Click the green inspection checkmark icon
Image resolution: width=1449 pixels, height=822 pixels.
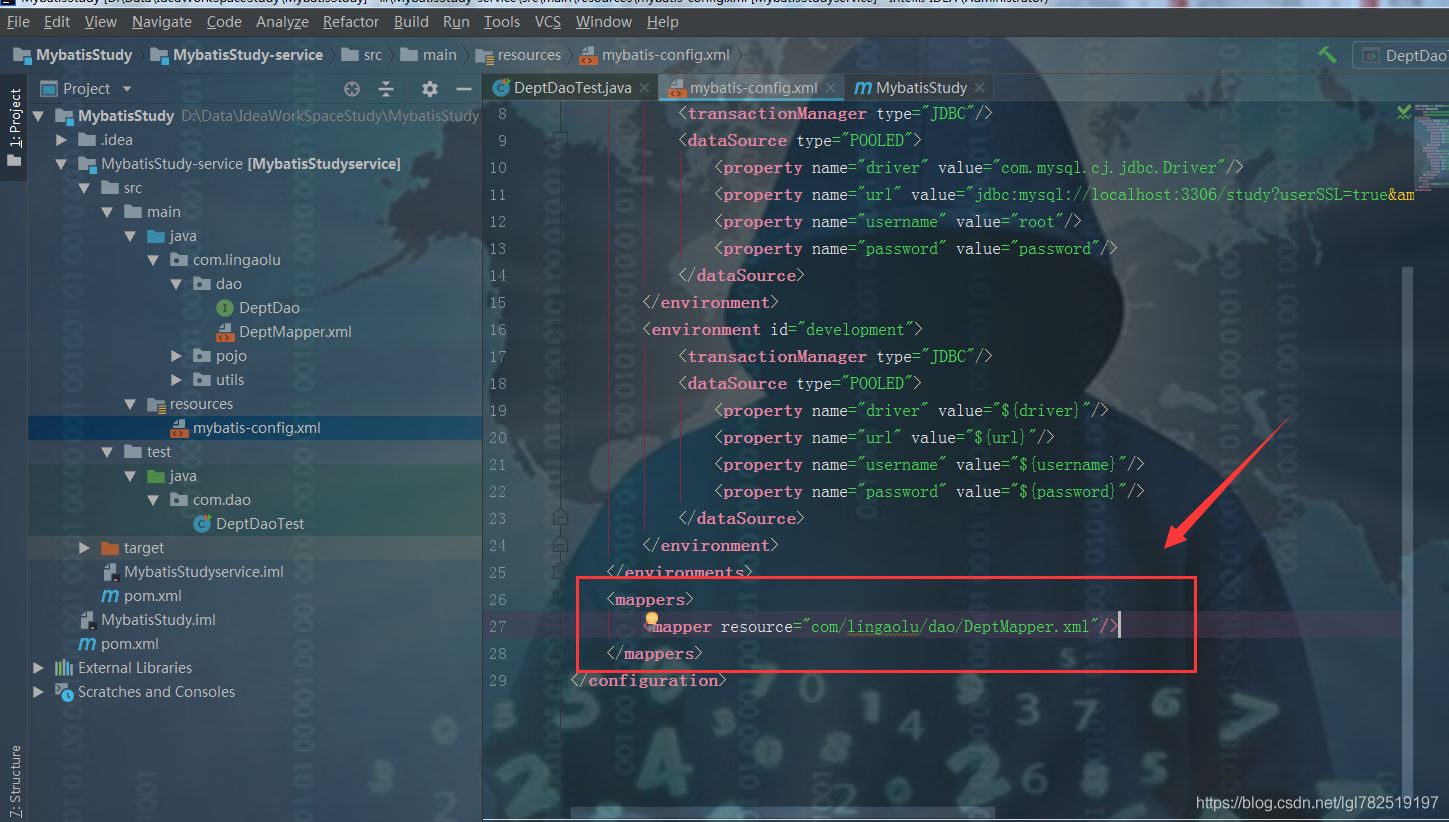click(x=1404, y=112)
